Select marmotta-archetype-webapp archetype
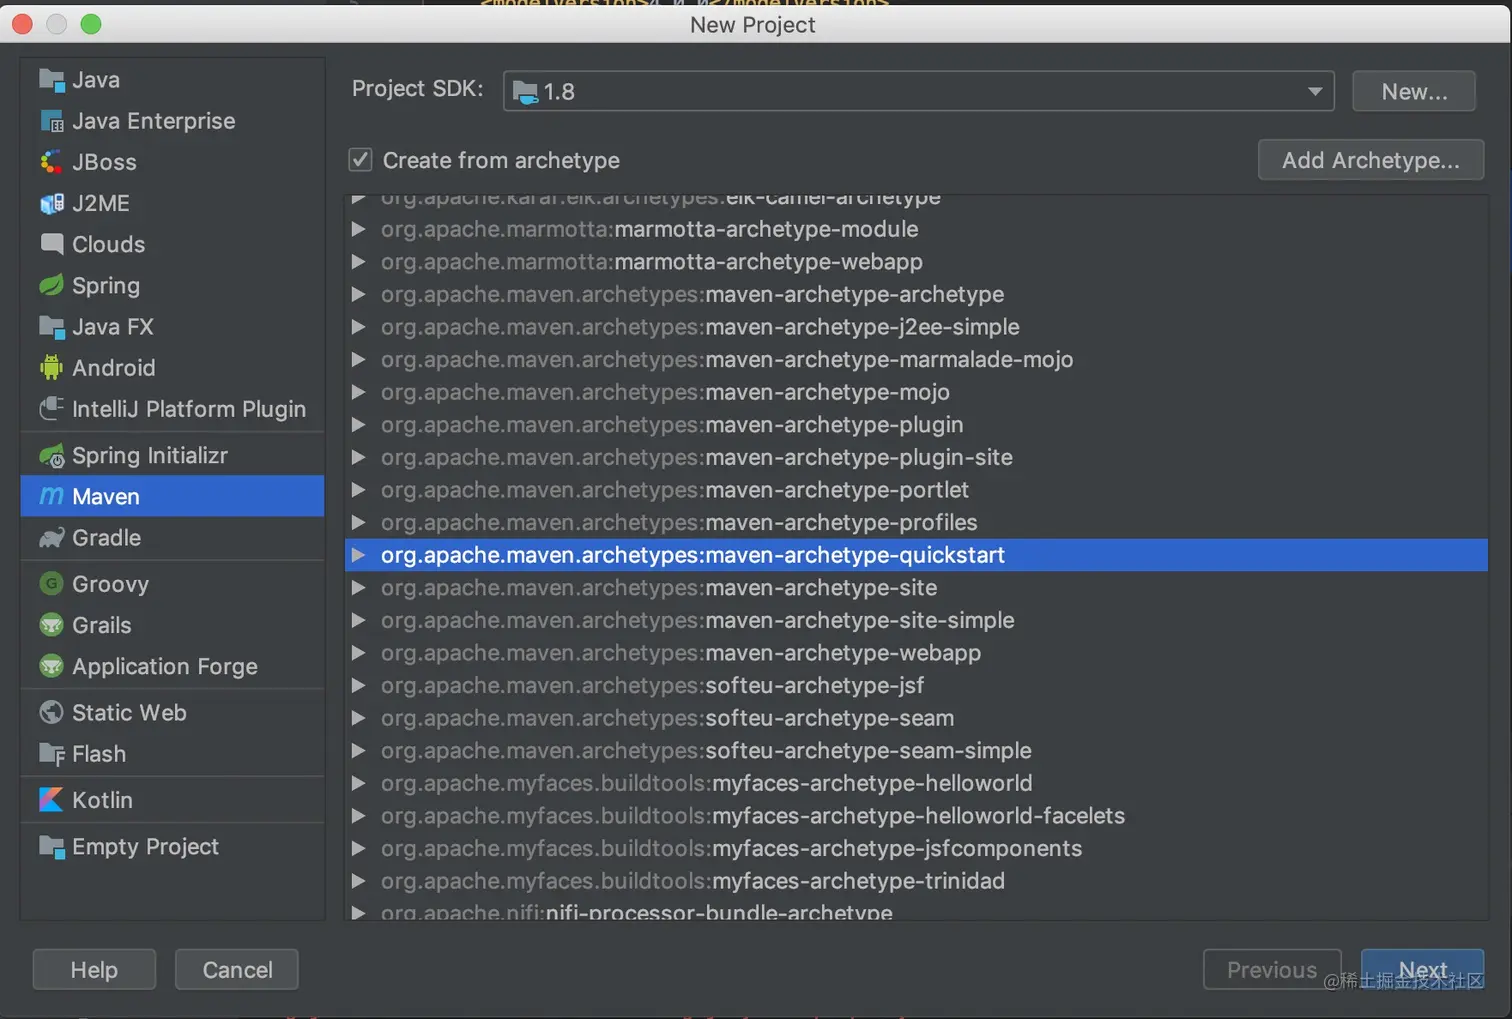This screenshot has width=1512, height=1019. (x=916, y=262)
